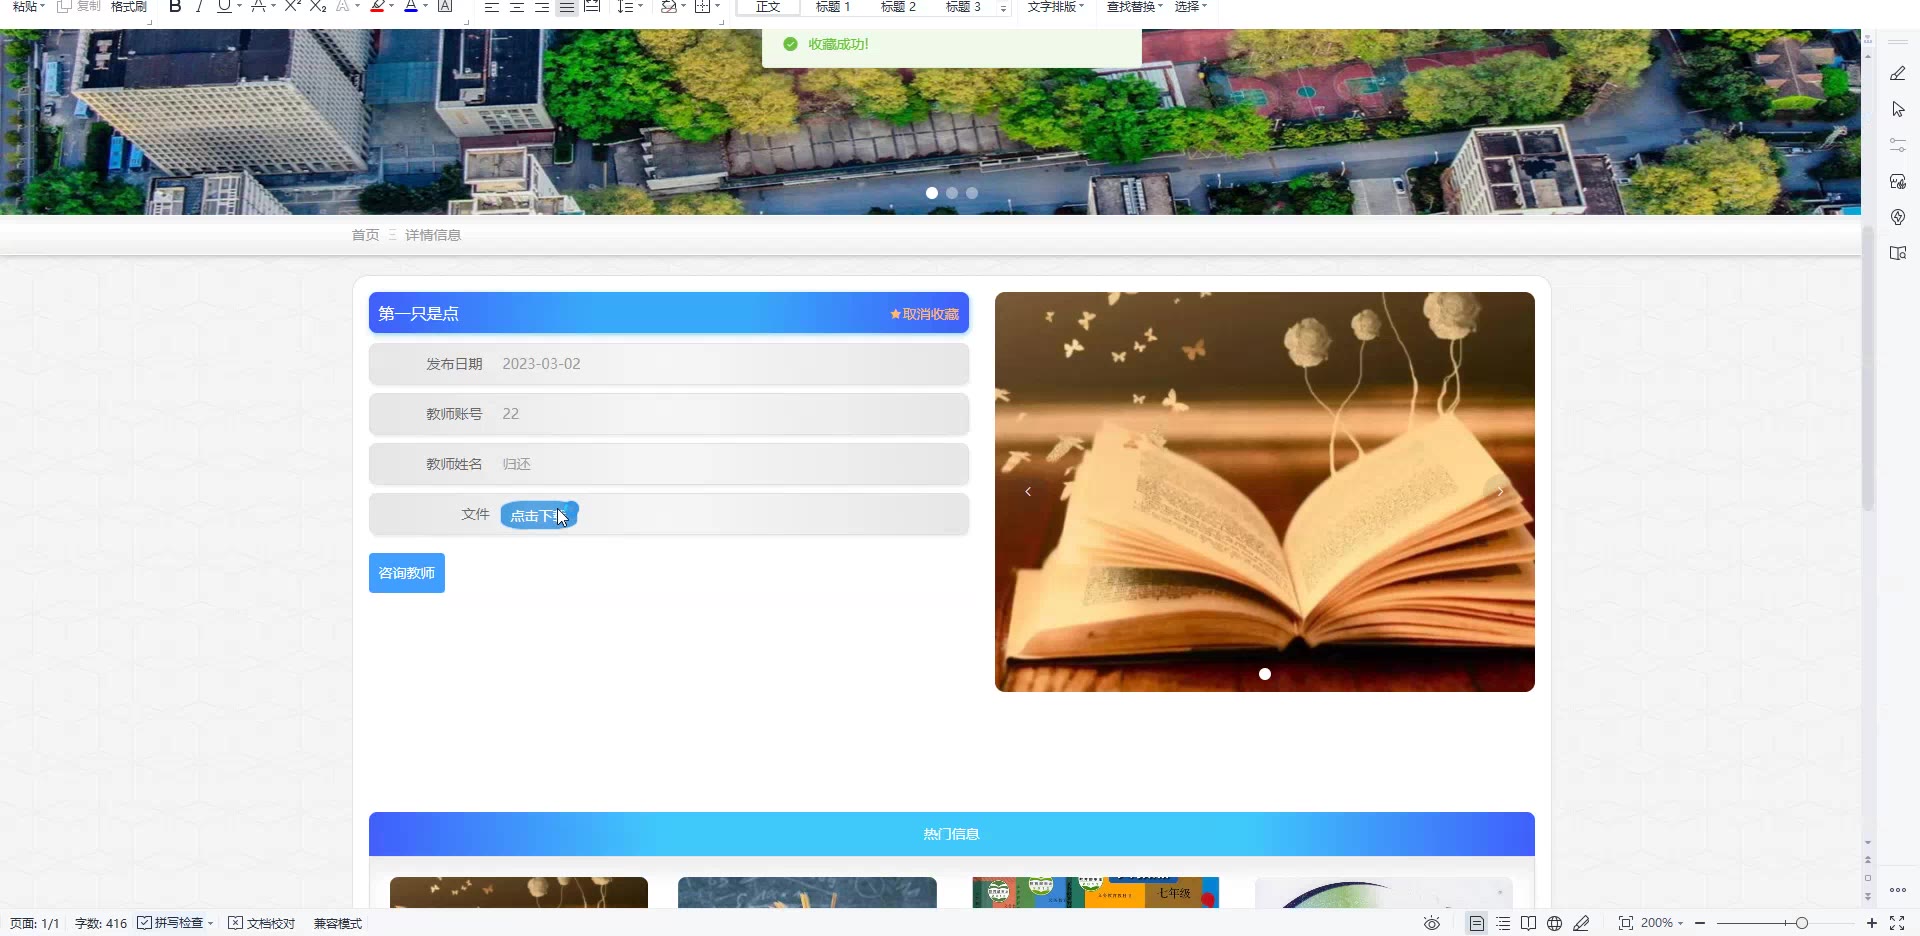The width and height of the screenshot is (1920, 936).
Task: Align text left
Action: (492, 6)
